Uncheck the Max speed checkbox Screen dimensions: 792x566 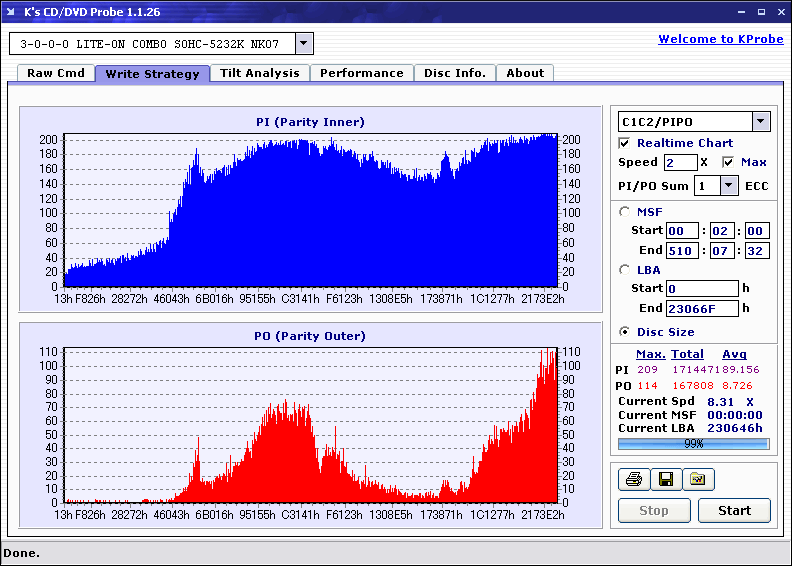point(728,162)
